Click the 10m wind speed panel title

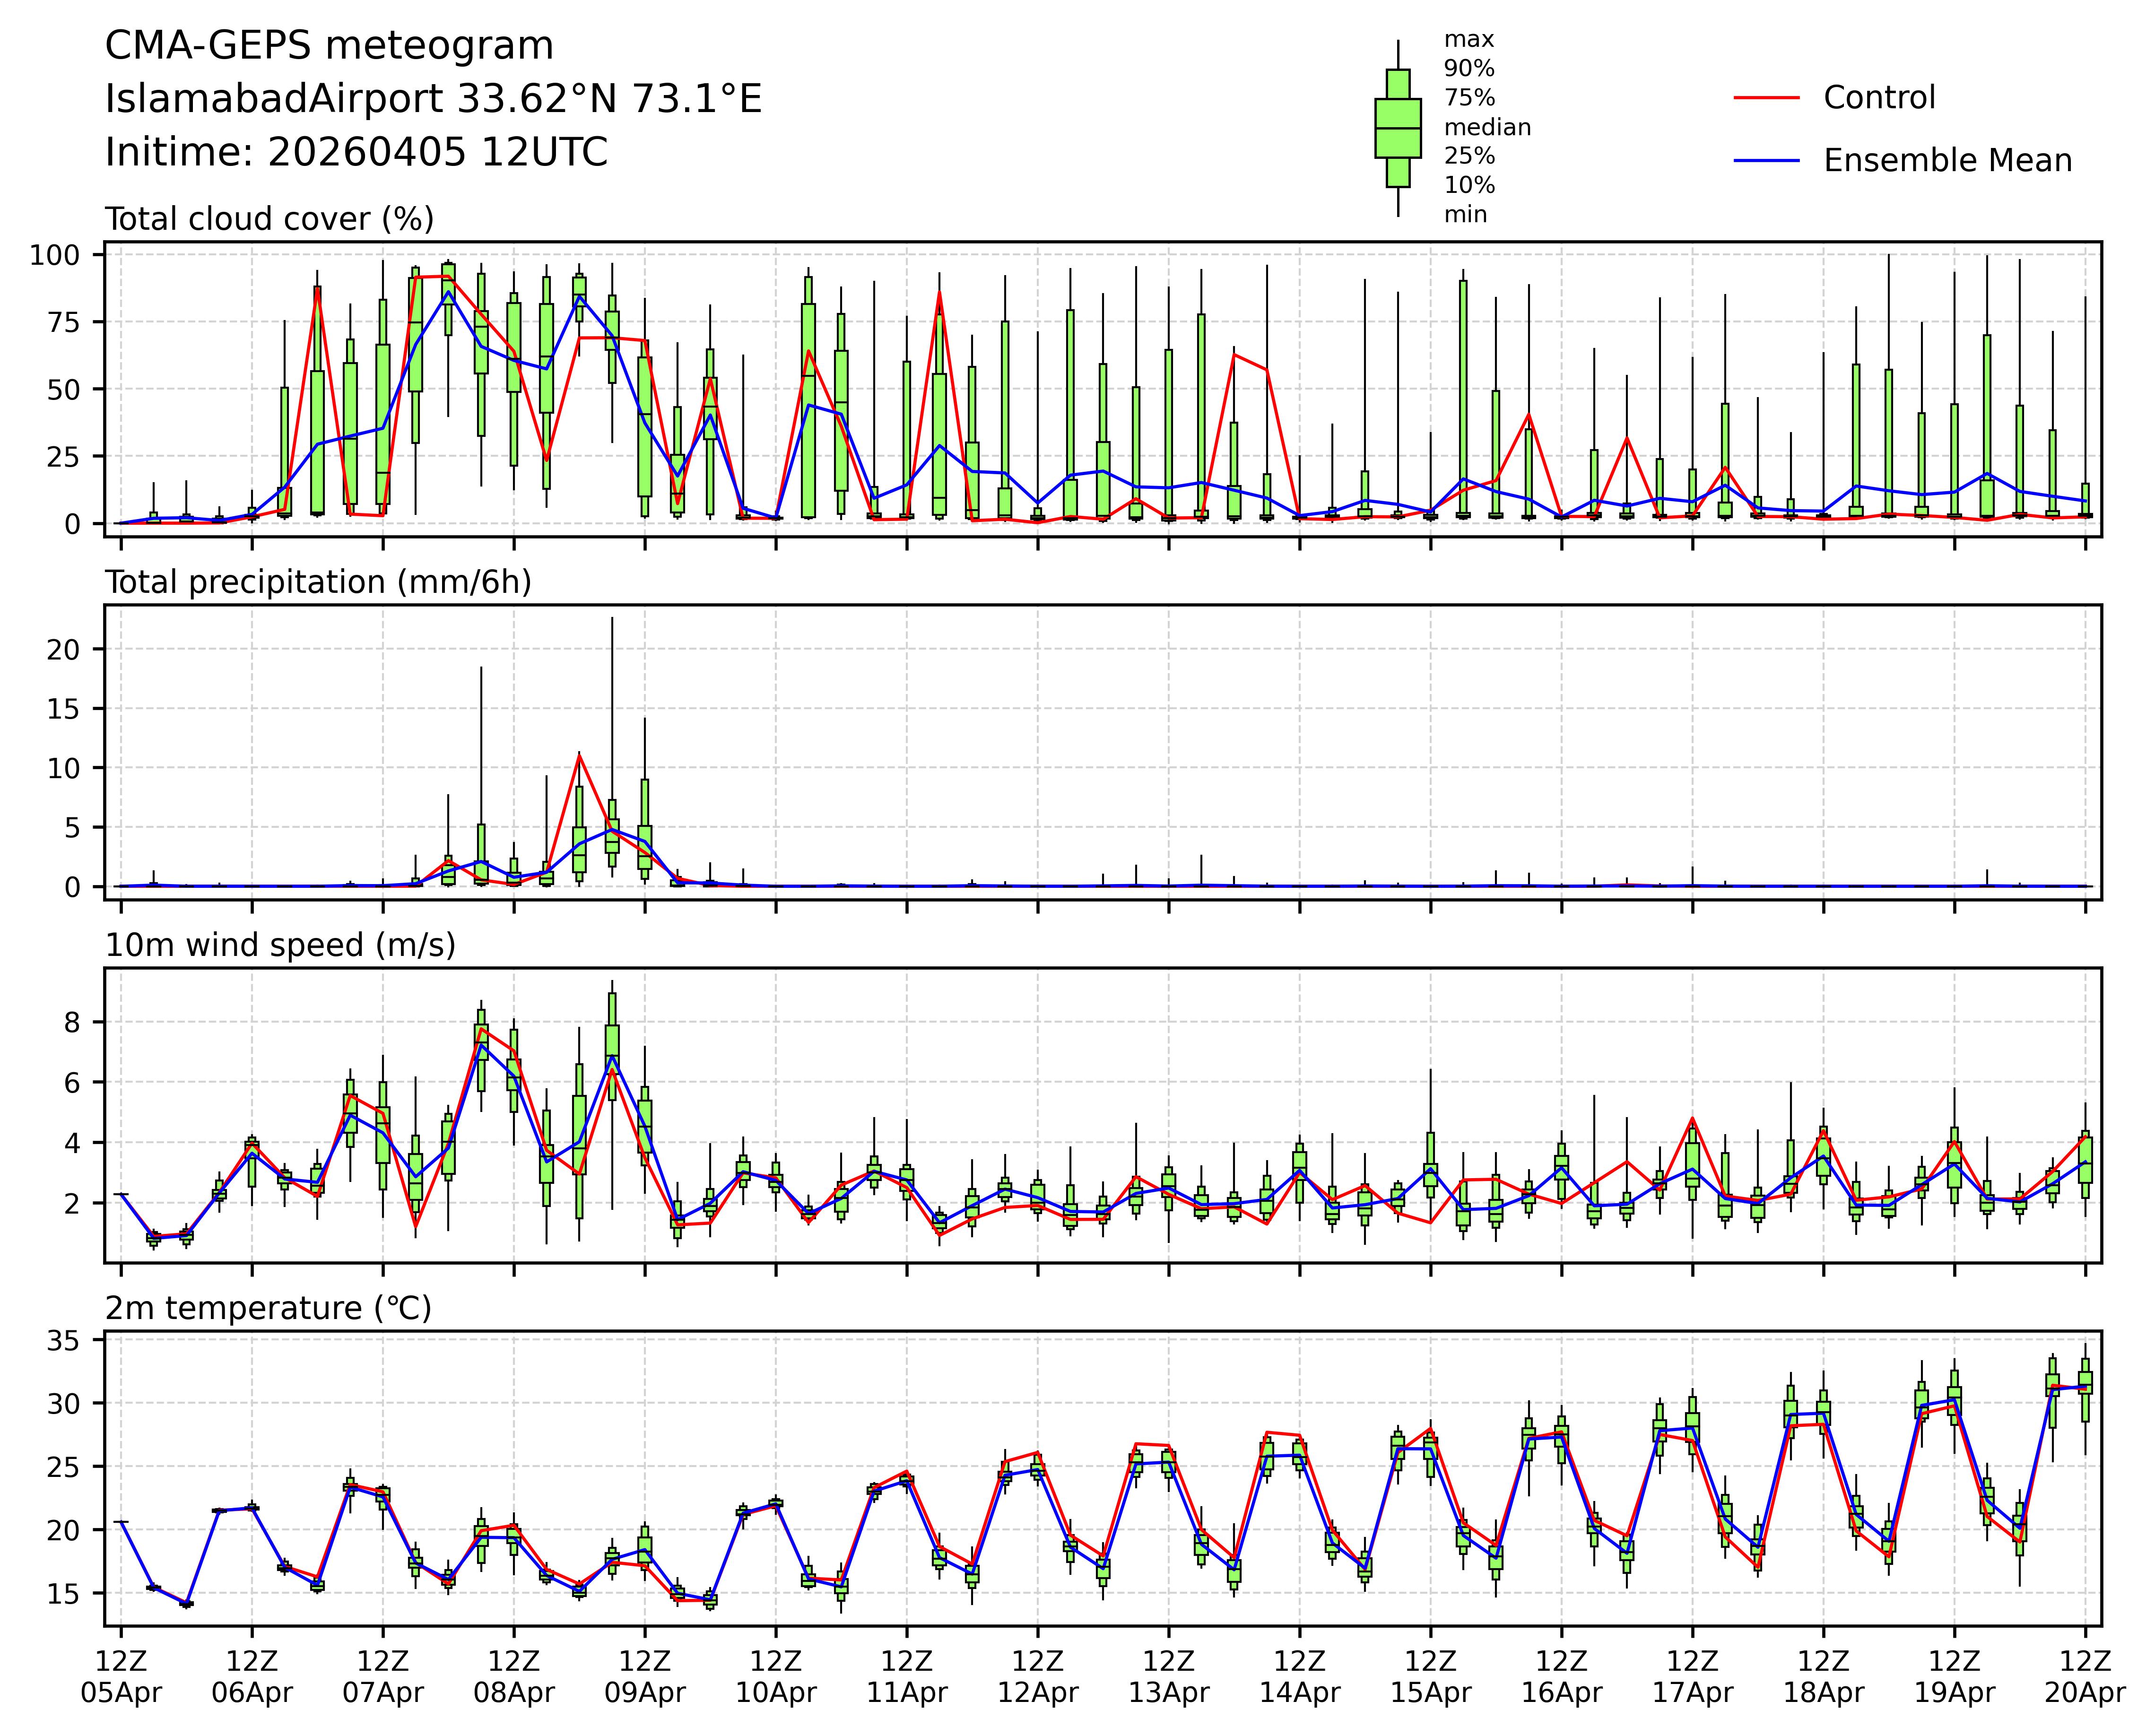tap(280, 945)
